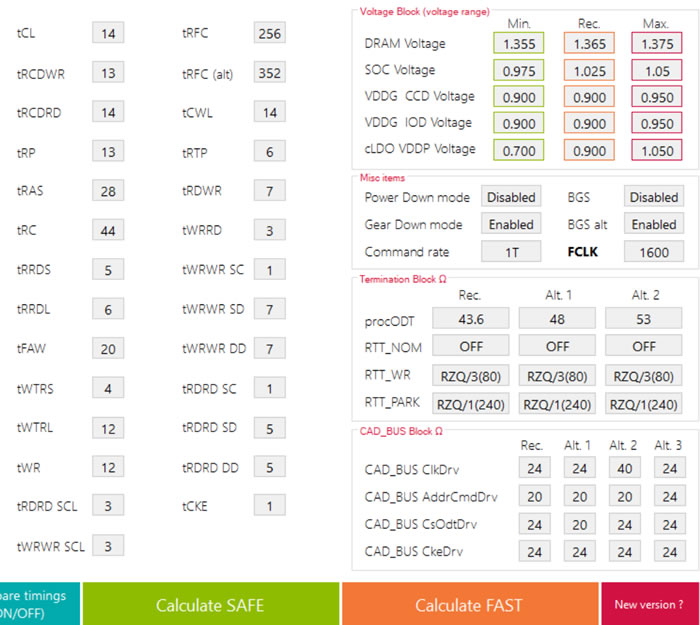700x625 pixels.
Task: Select the FCLK value 1600
Action: point(654,252)
